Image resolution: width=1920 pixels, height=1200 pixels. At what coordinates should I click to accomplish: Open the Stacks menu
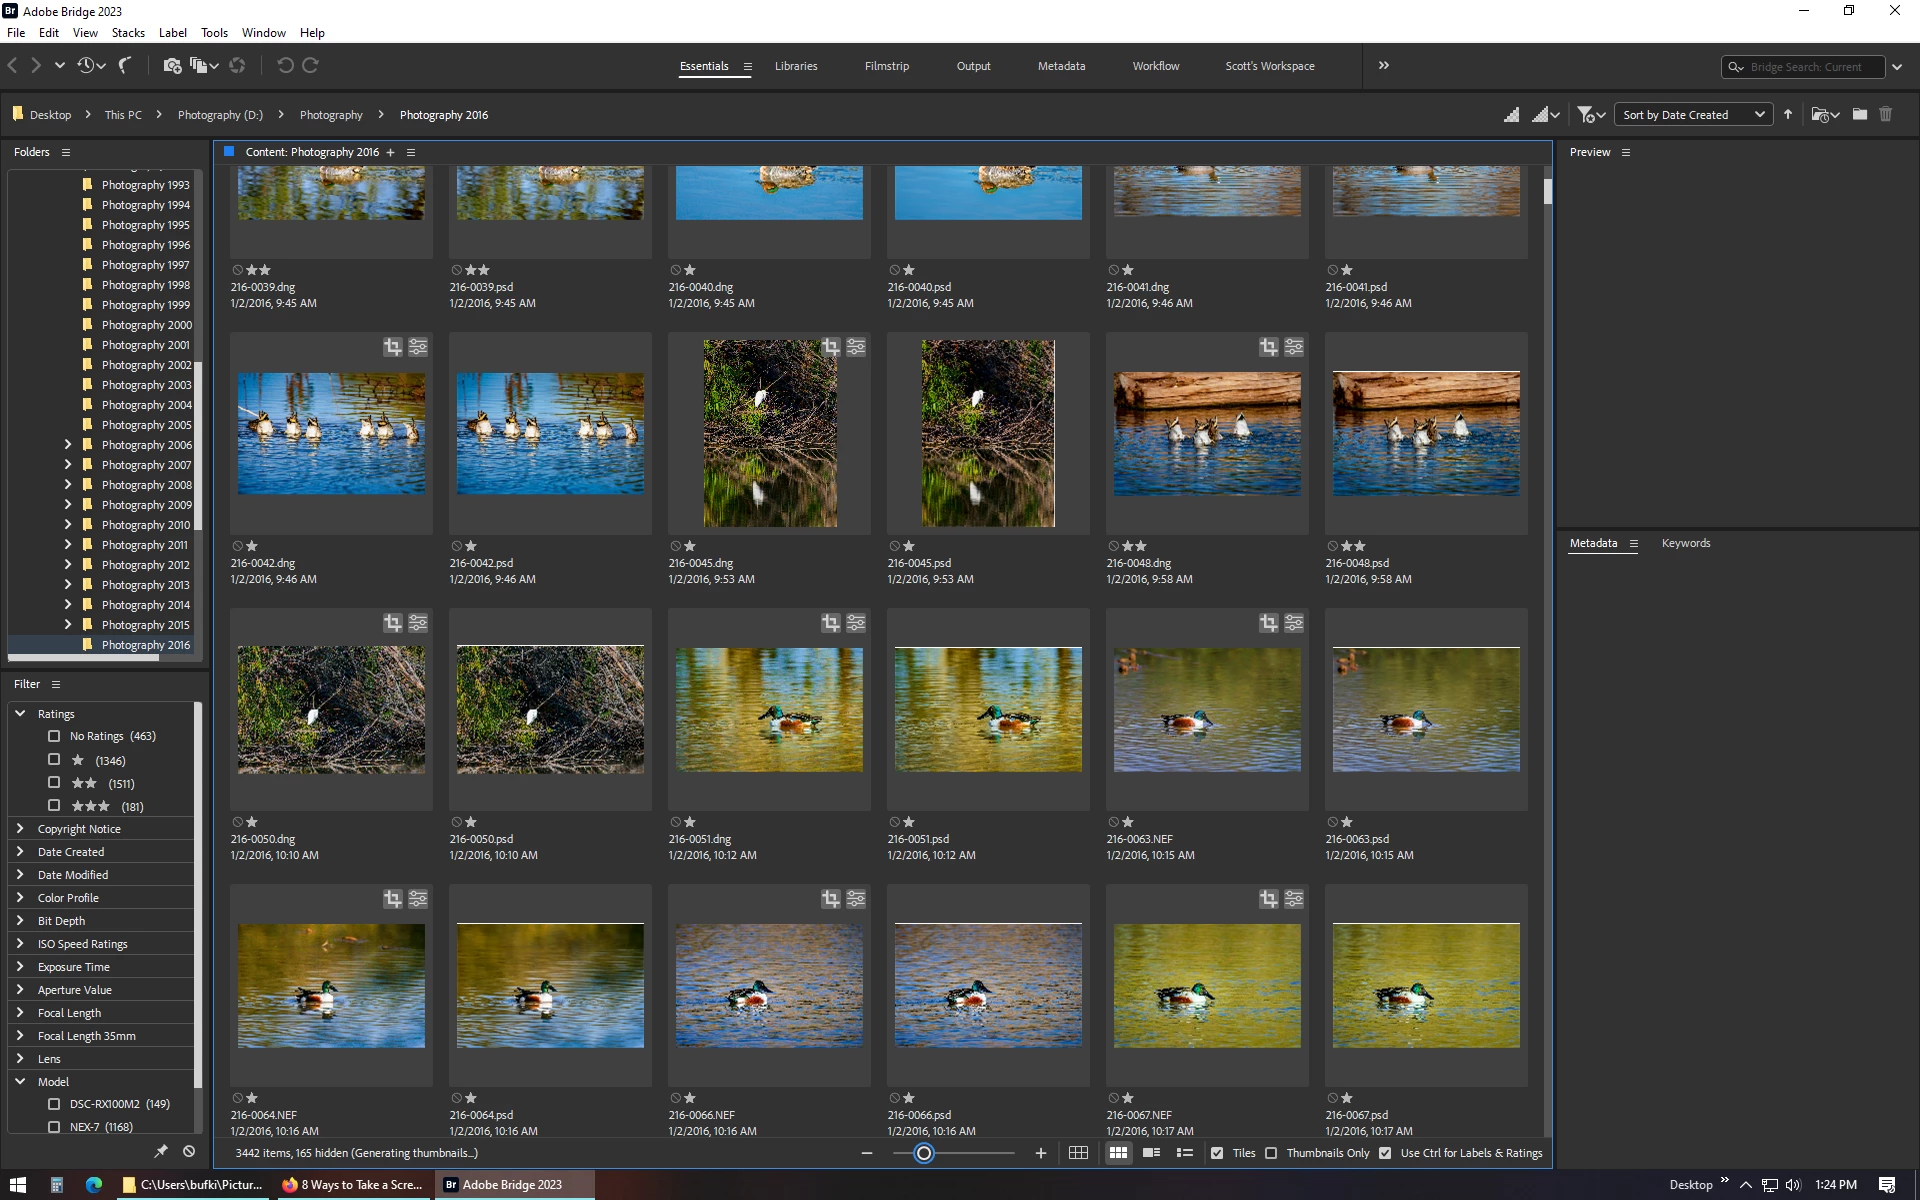coord(128,33)
